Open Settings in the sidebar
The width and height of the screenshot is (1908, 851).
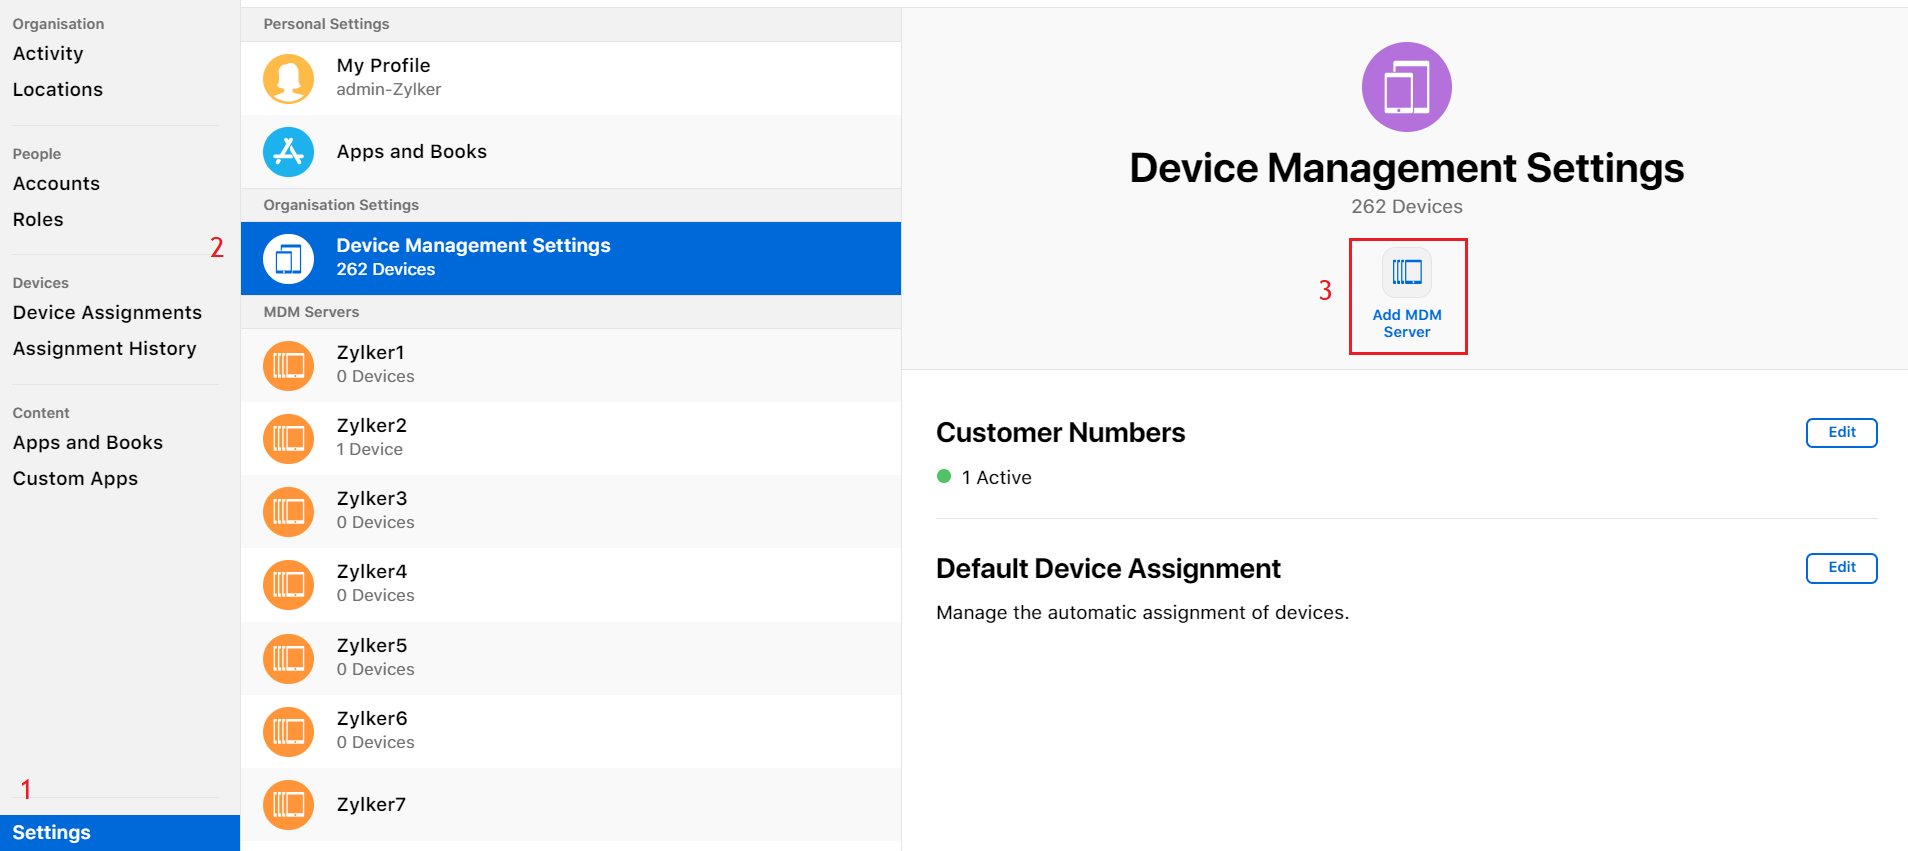52,833
